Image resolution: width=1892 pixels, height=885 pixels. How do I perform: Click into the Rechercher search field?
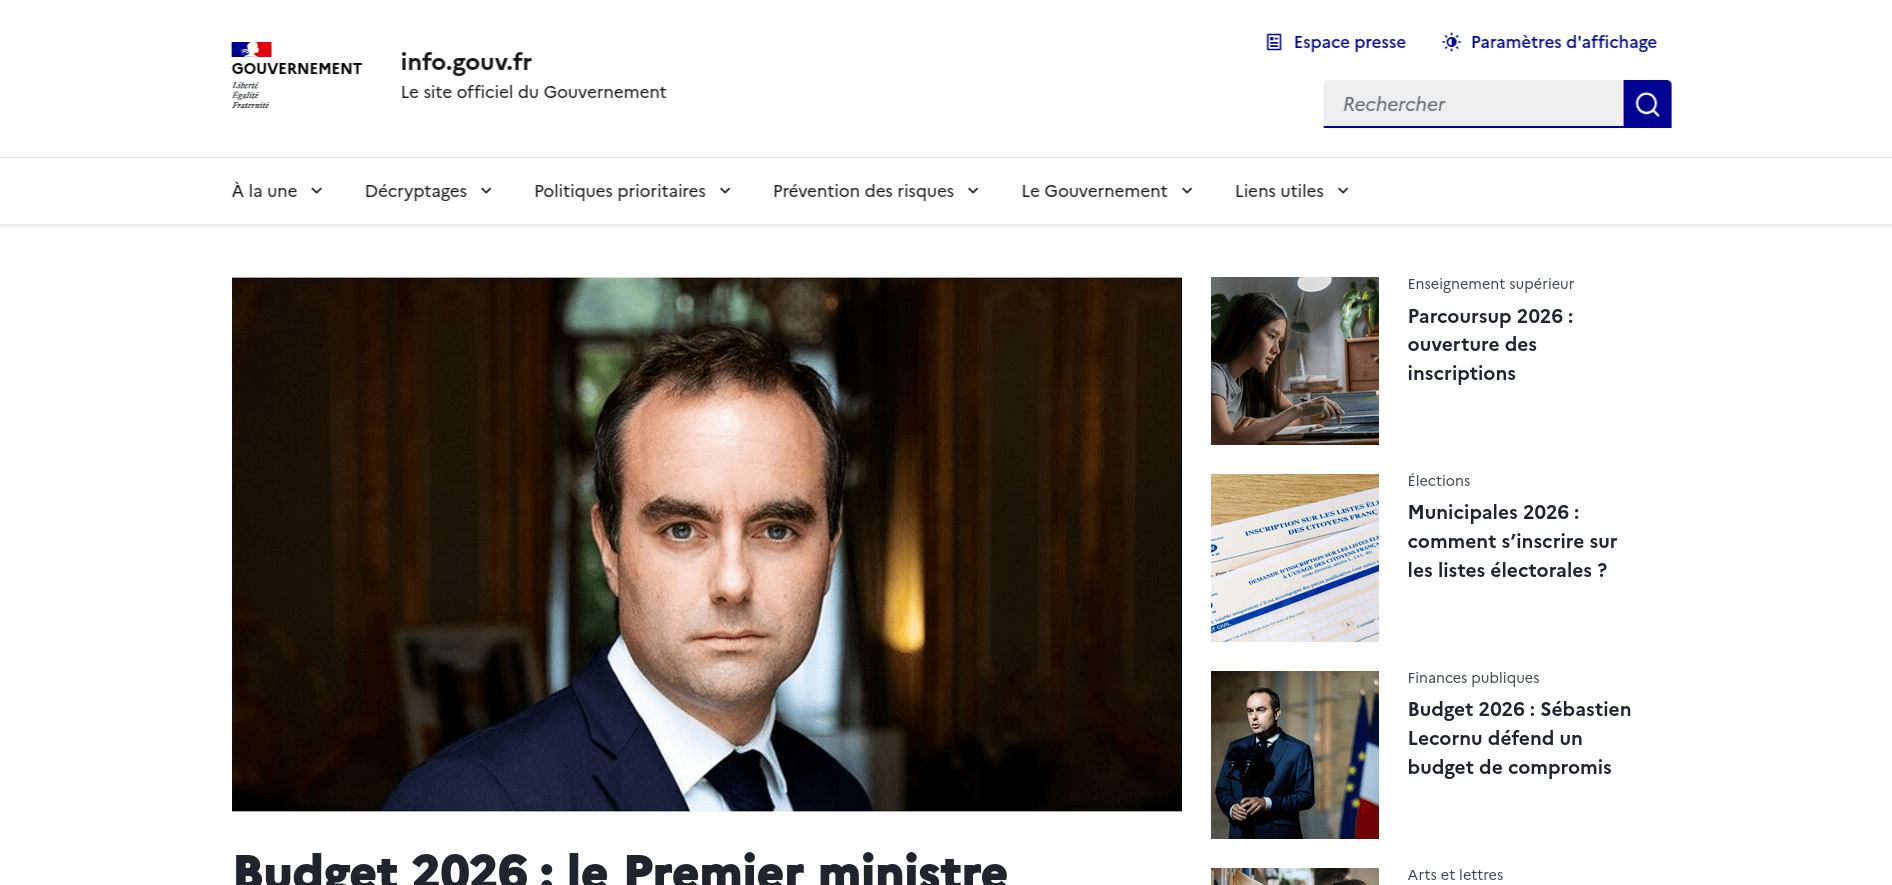click(1473, 104)
